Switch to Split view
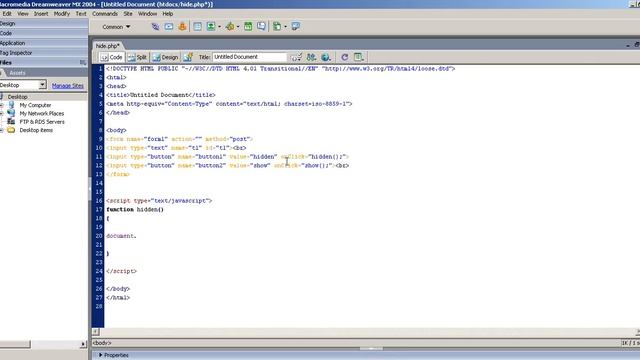640x360 pixels. point(137,57)
